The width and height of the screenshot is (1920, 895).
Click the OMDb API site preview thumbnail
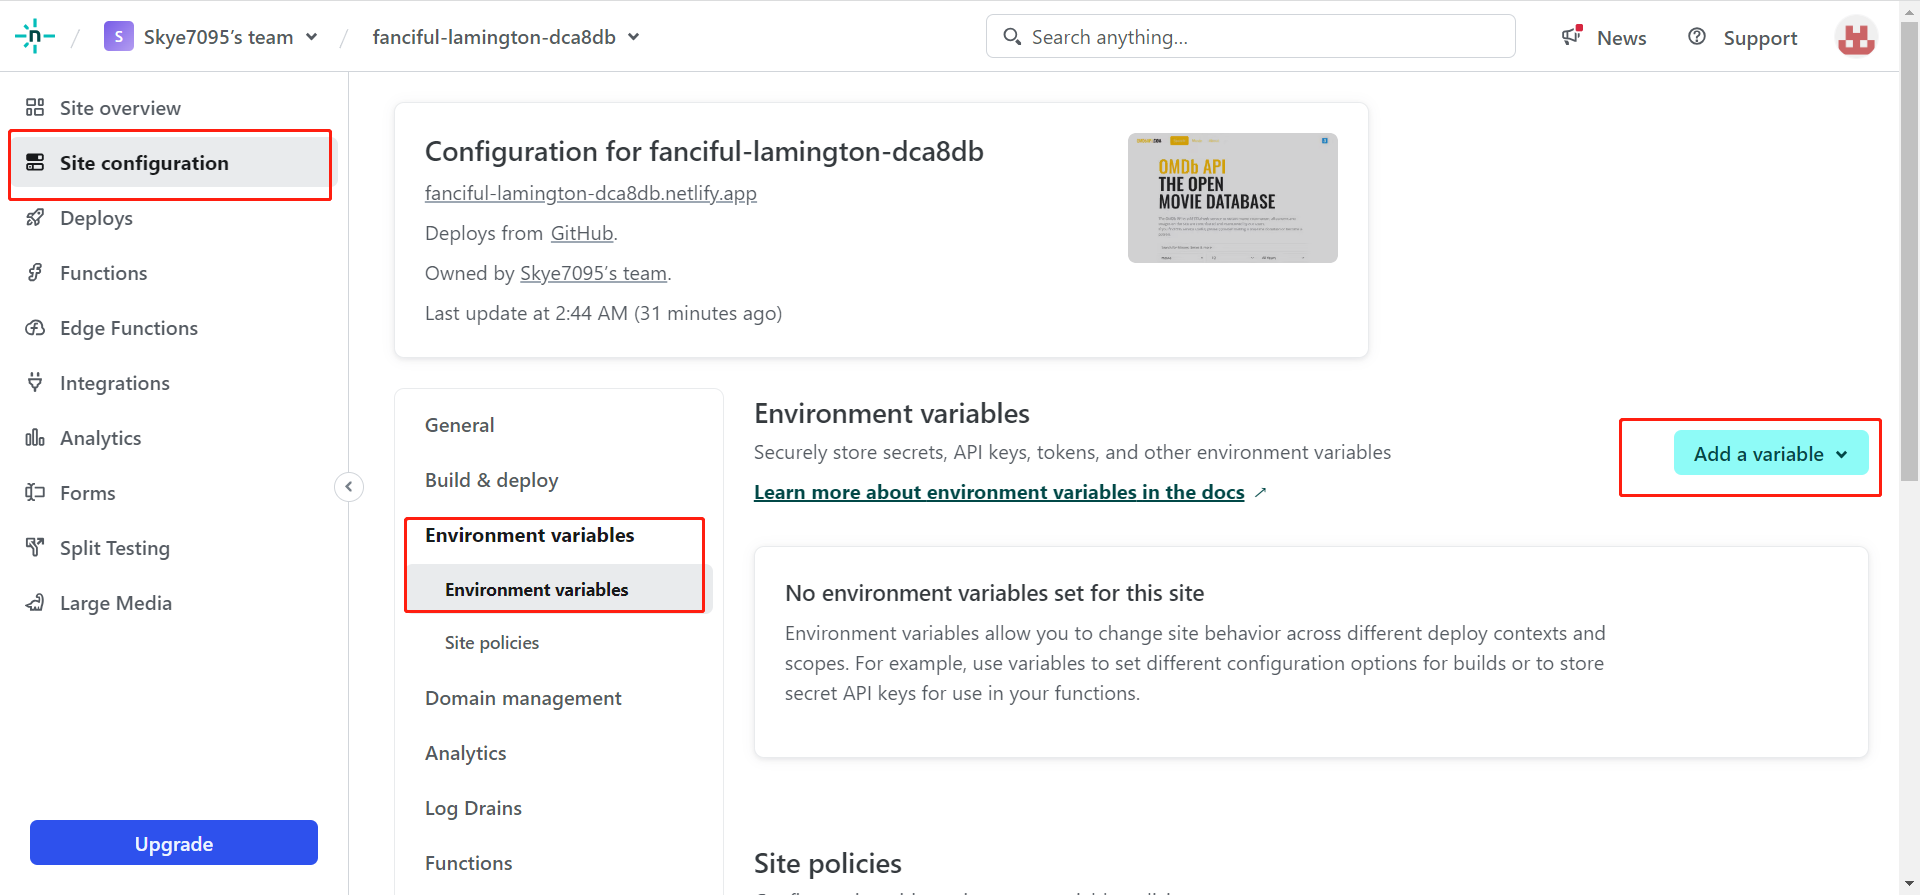pos(1233,198)
